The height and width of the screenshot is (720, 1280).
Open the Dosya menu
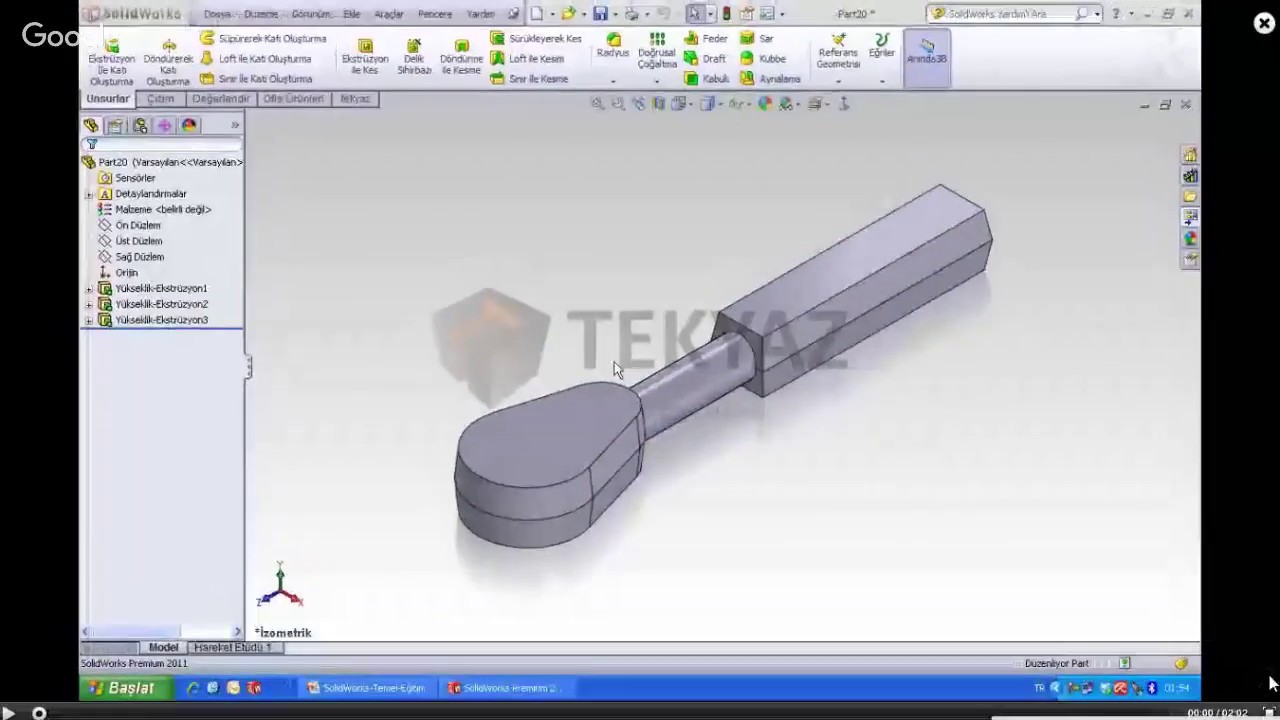217,15
